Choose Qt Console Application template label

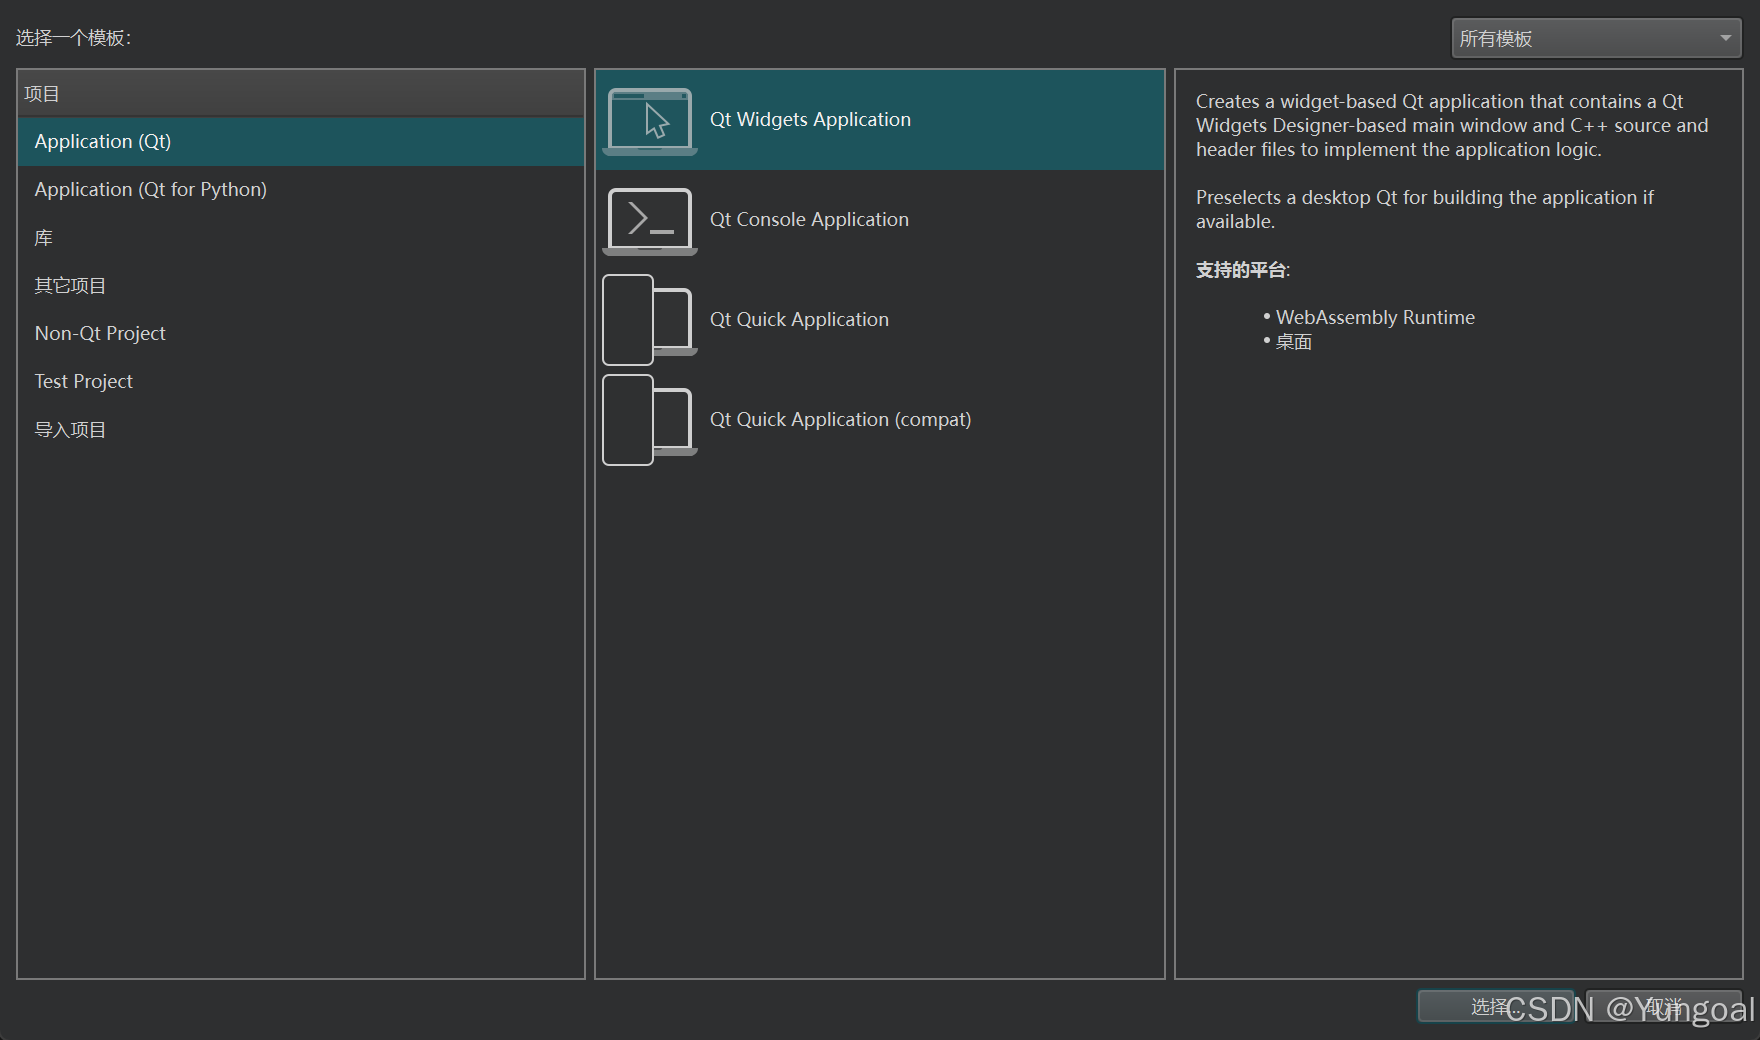[x=809, y=219]
